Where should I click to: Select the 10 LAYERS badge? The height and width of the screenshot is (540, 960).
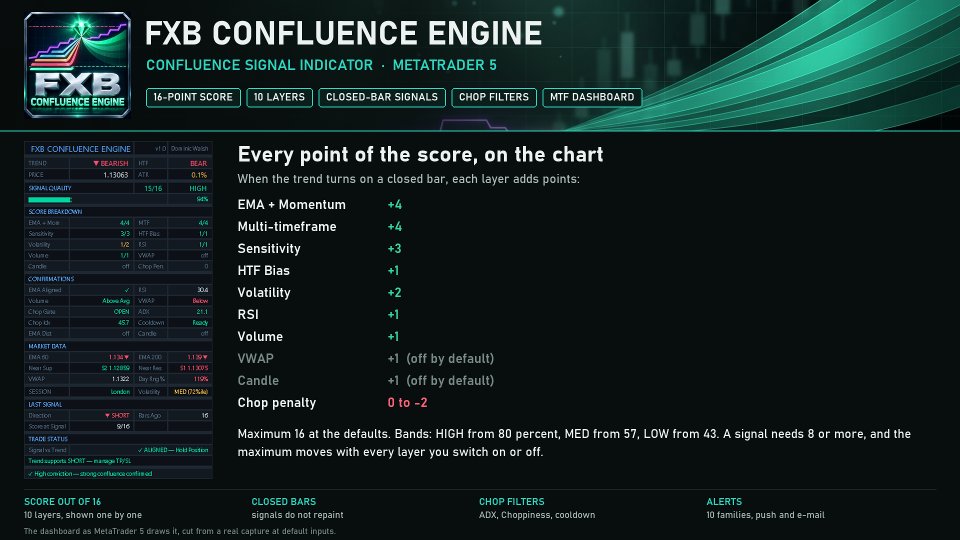279,97
